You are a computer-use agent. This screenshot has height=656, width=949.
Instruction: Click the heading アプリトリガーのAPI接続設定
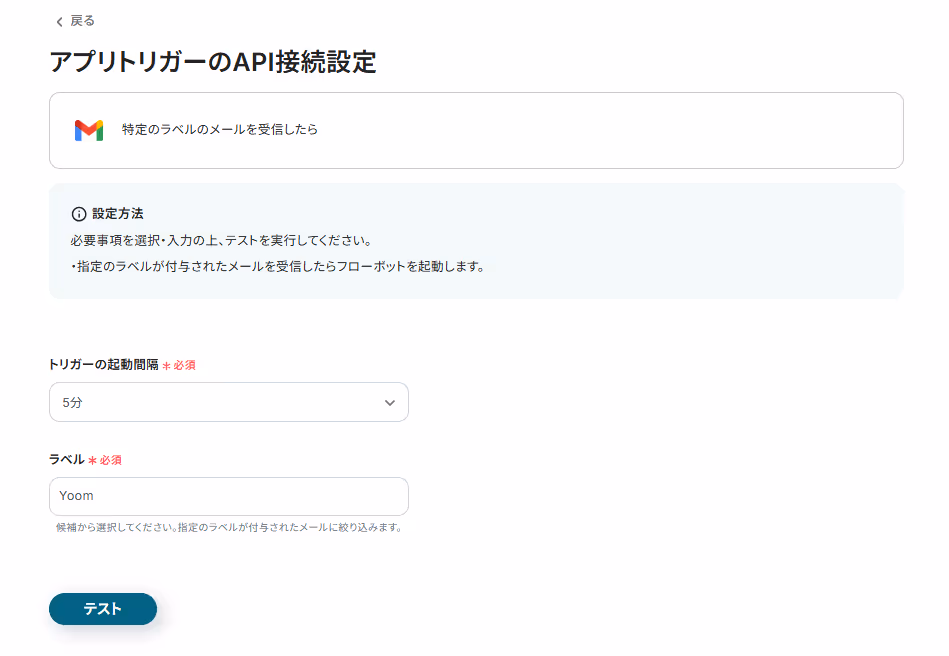tap(213, 62)
